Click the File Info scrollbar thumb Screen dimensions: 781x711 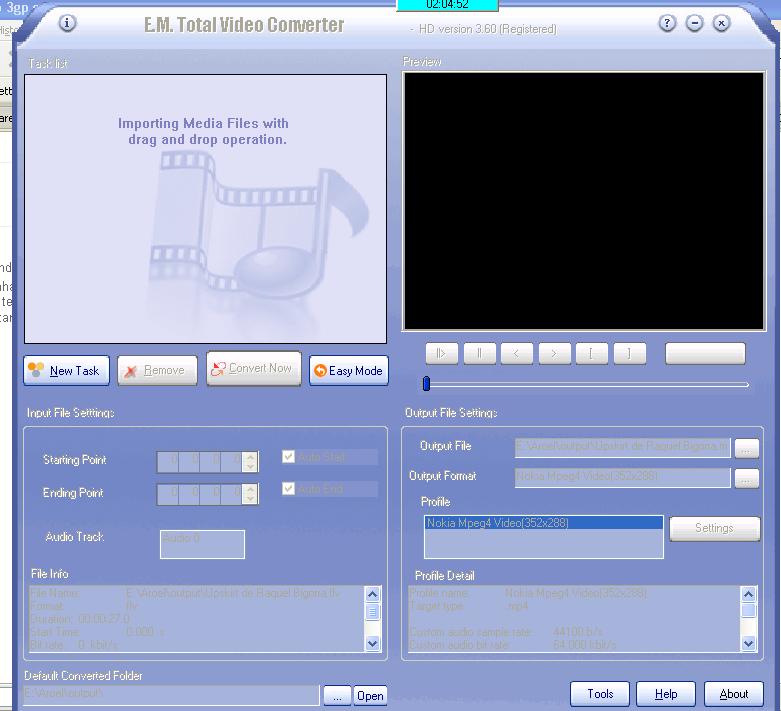click(x=373, y=611)
